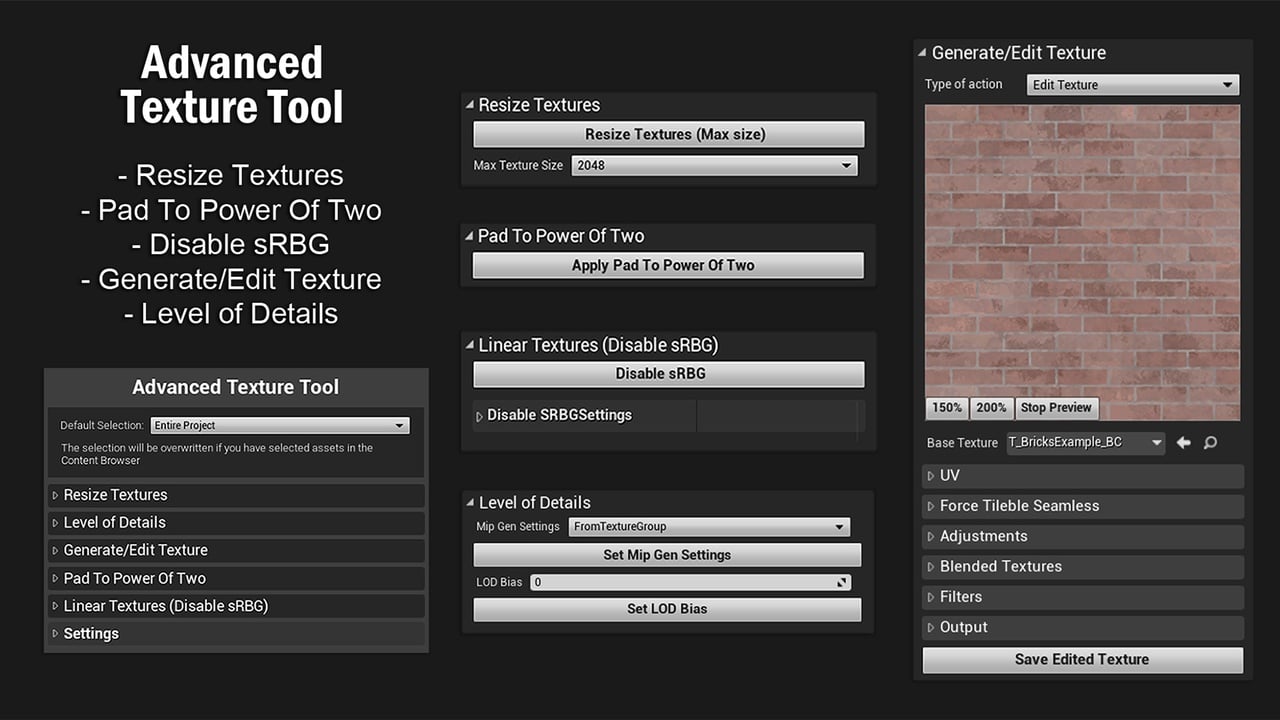Click the back arrow beside Base Texture selector
This screenshot has width=1280, height=720.
(1184, 442)
